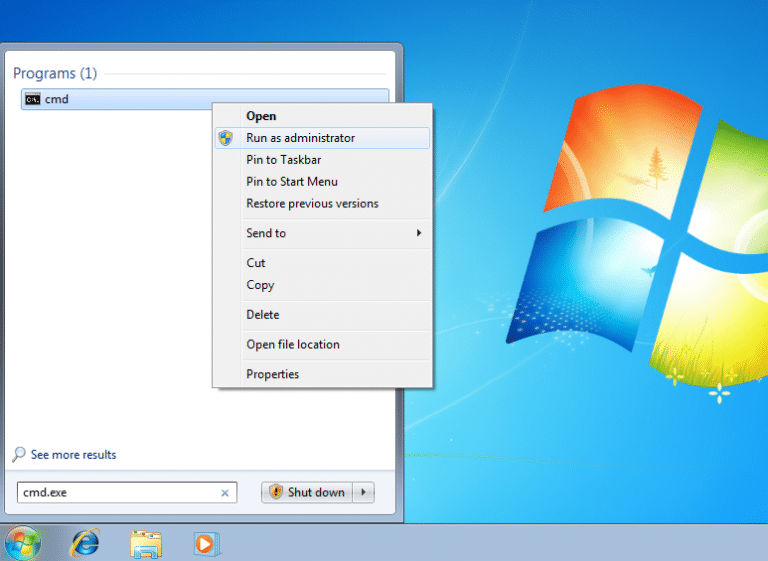Choose Open file location
Viewport: 768px width, 561px height.
pyautogui.click(x=322, y=344)
